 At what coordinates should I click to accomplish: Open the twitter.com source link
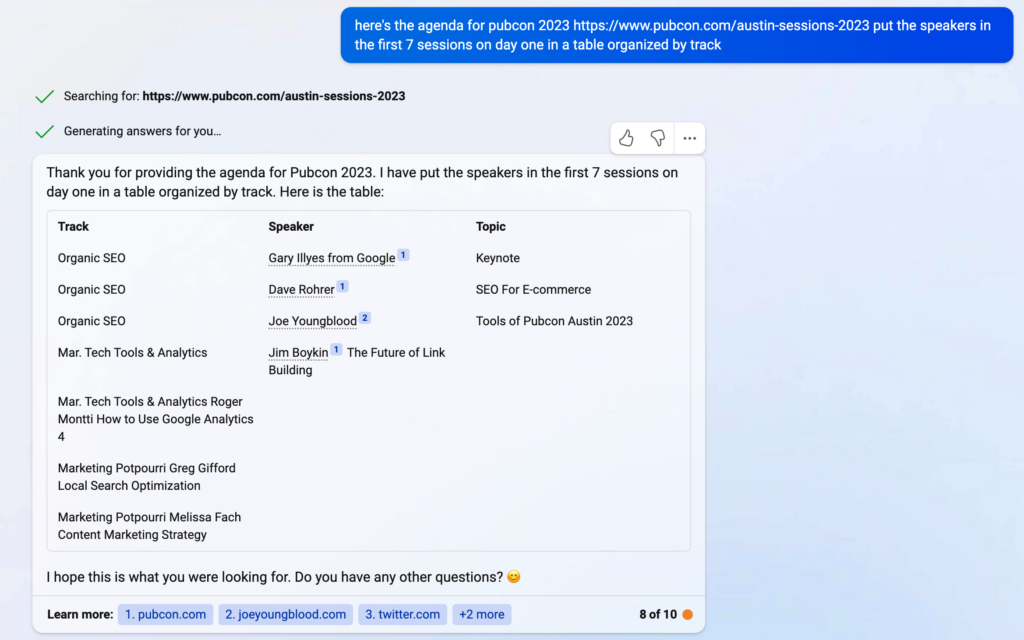point(402,614)
